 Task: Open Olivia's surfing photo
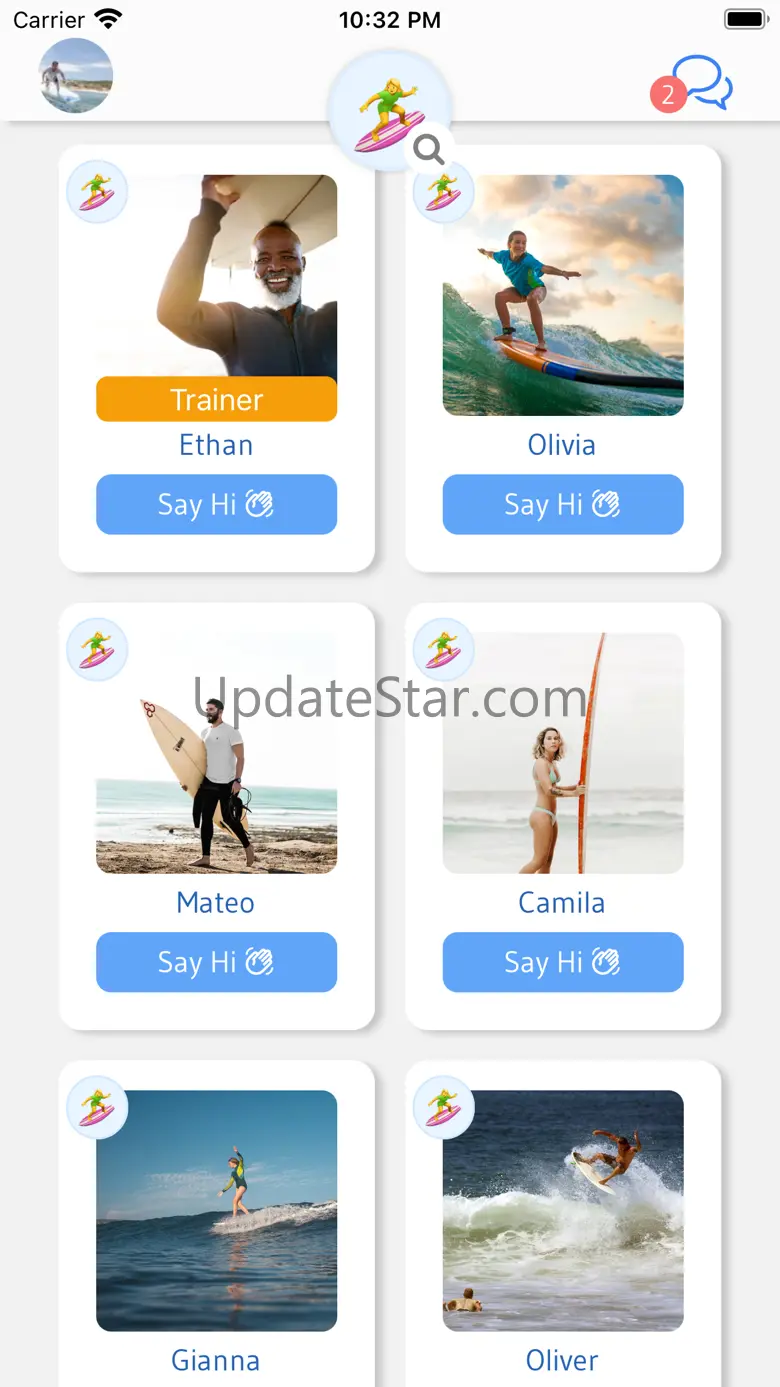[x=563, y=295]
